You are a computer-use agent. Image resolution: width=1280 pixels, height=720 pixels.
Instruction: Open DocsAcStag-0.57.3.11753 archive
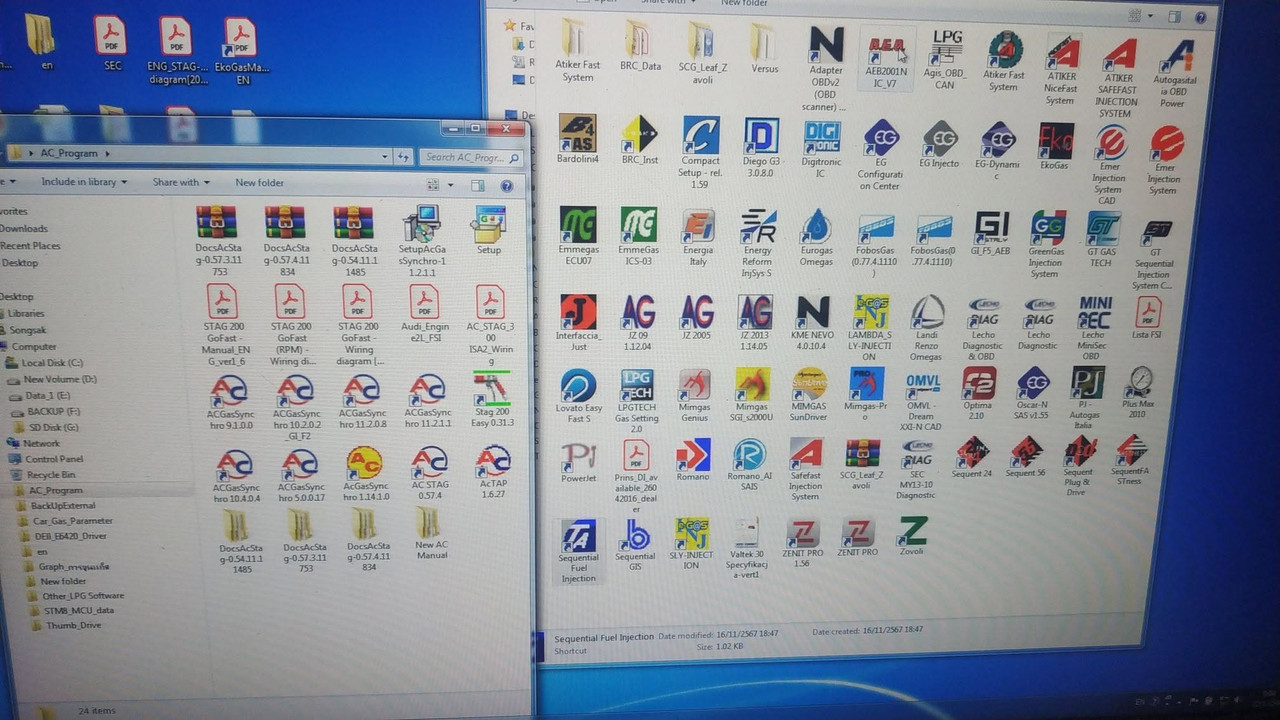(x=217, y=223)
